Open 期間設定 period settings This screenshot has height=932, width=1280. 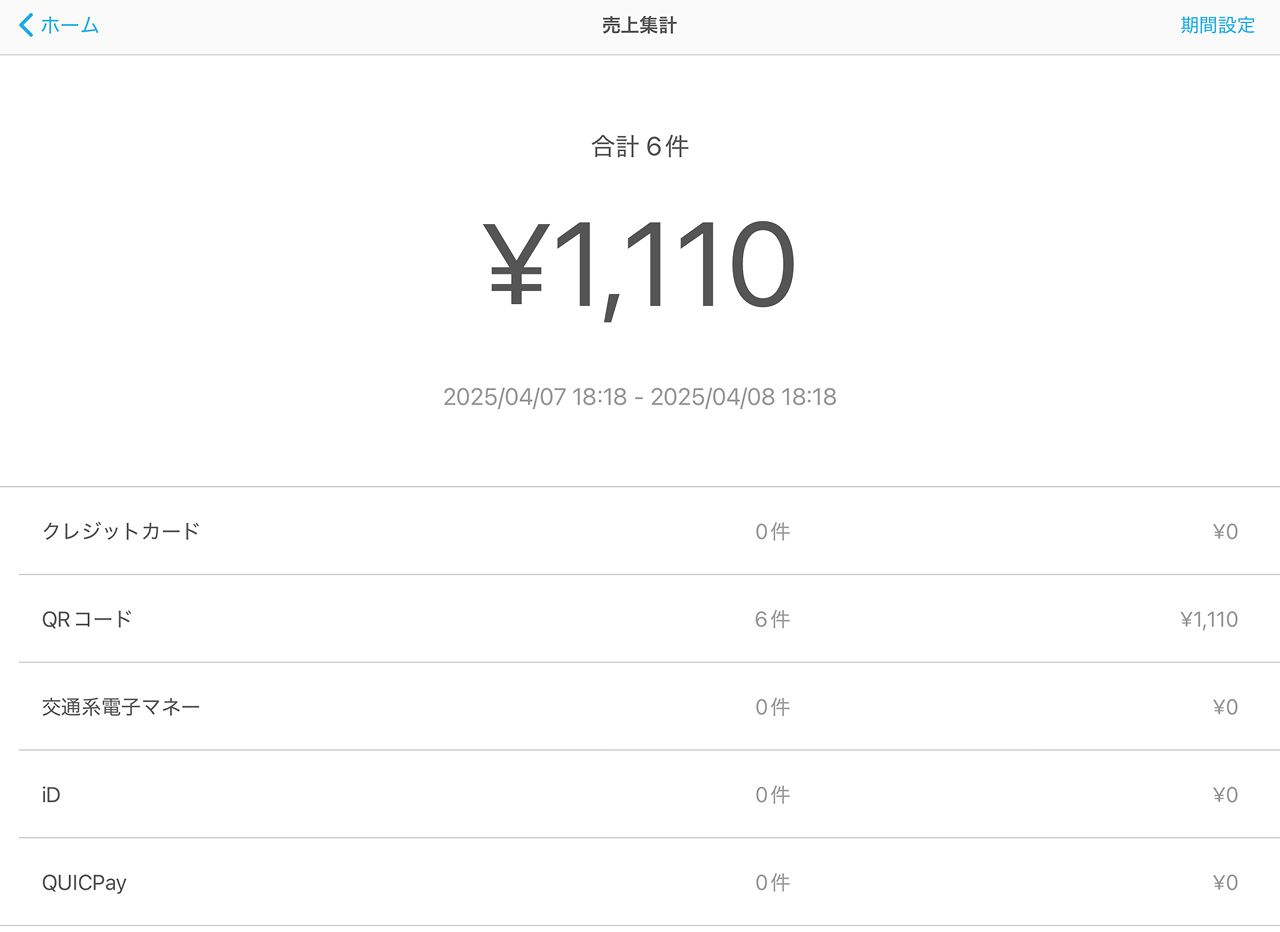[1217, 26]
